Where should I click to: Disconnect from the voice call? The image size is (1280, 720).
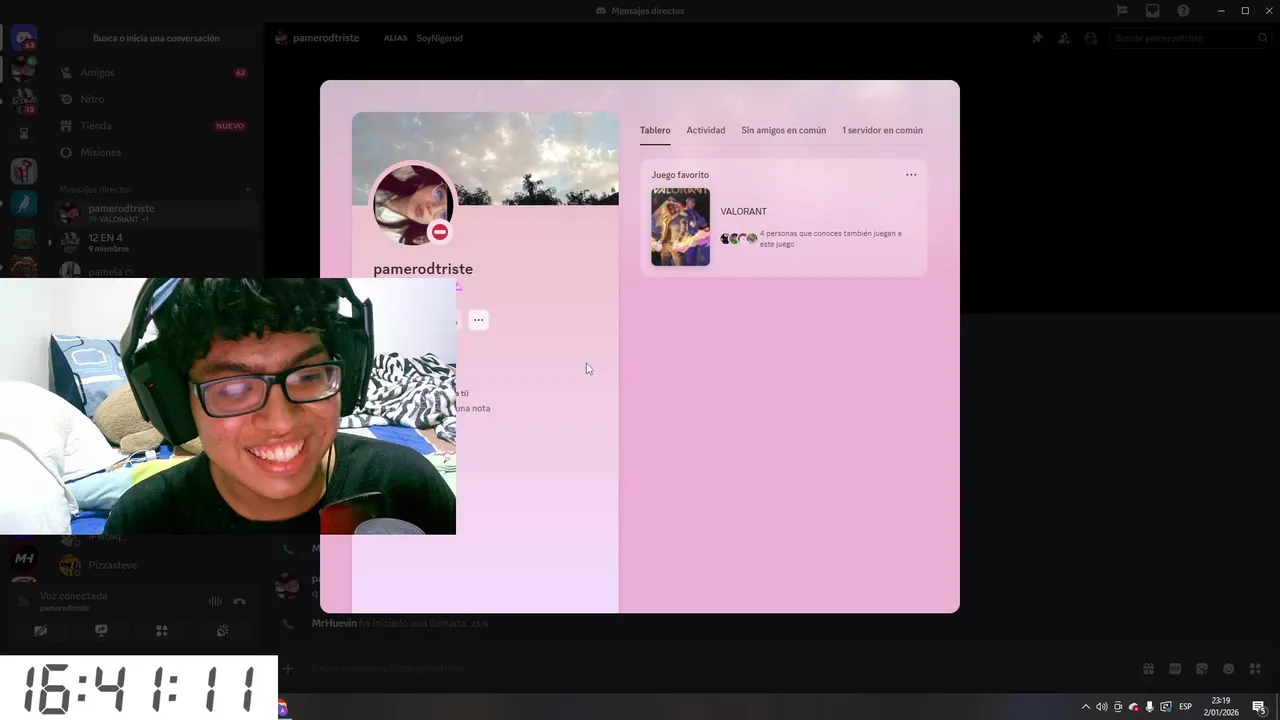239,601
